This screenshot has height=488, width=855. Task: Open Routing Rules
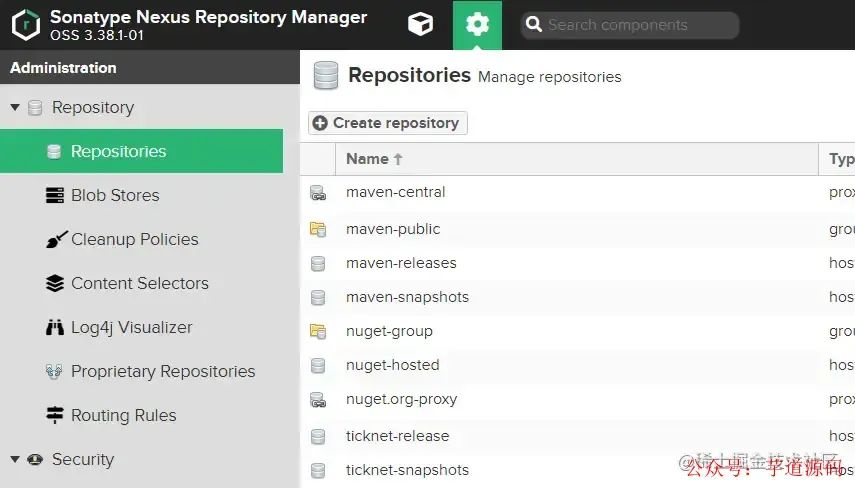tap(124, 415)
